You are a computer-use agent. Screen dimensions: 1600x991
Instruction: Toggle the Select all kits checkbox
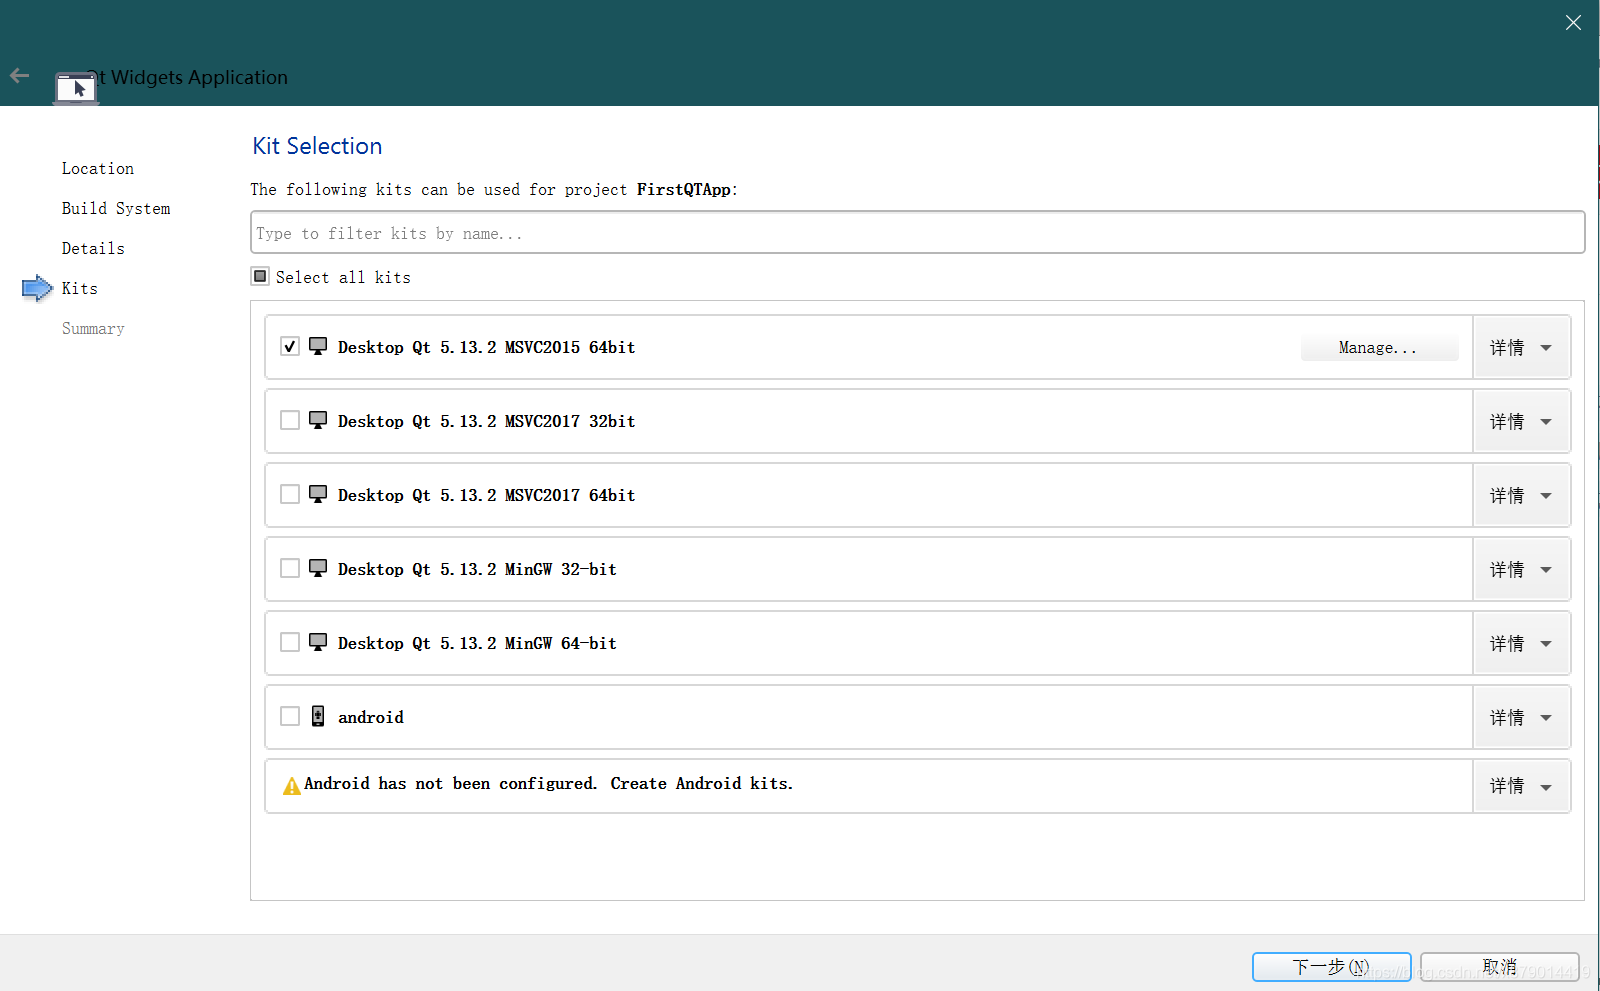[x=260, y=276]
